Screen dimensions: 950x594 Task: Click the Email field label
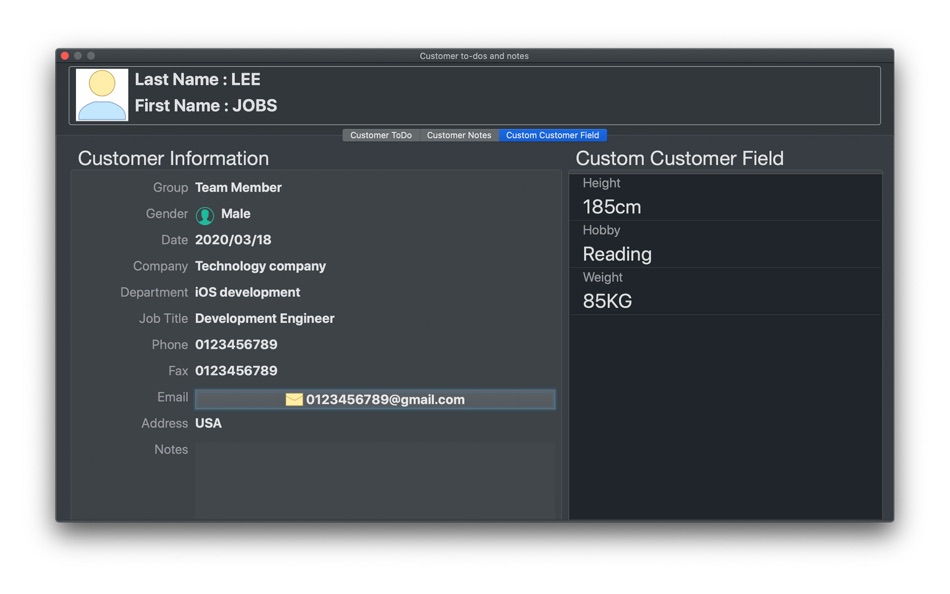pos(173,397)
